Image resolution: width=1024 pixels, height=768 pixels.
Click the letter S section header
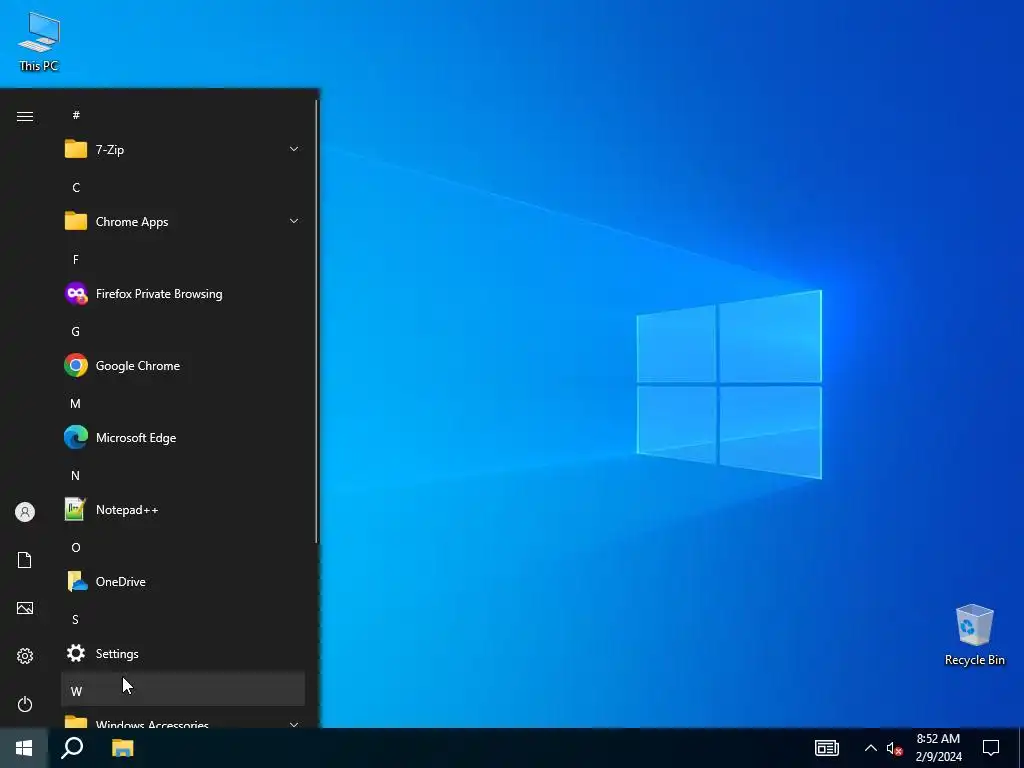(183, 619)
